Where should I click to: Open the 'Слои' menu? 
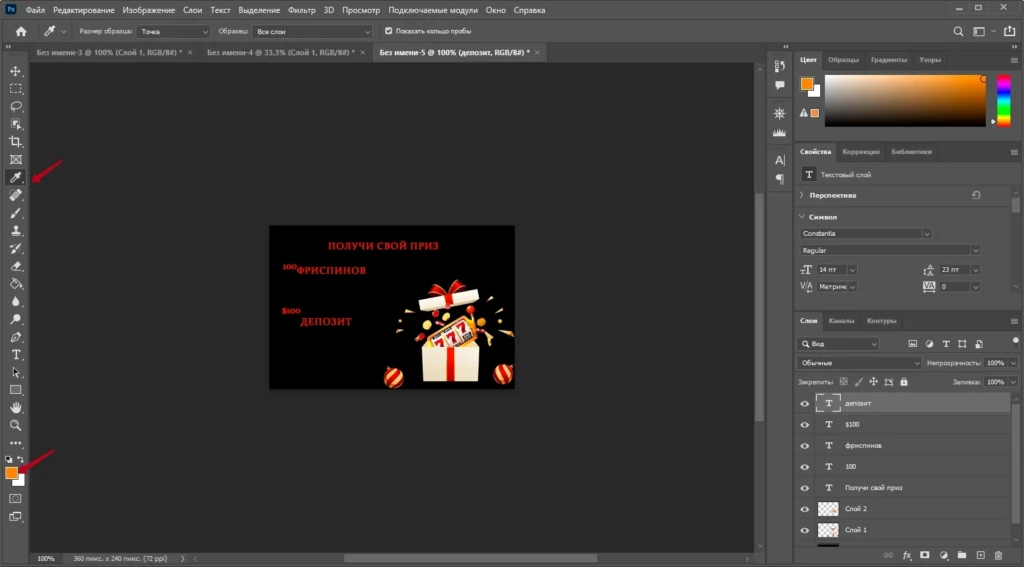point(192,10)
